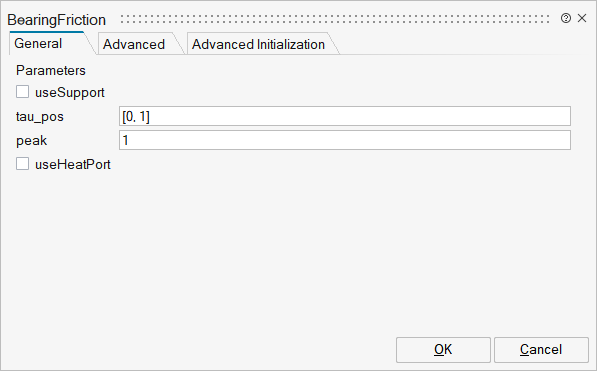The height and width of the screenshot is (371, 597).
Task: Focus the peak value input field
Action: (345, 140)
